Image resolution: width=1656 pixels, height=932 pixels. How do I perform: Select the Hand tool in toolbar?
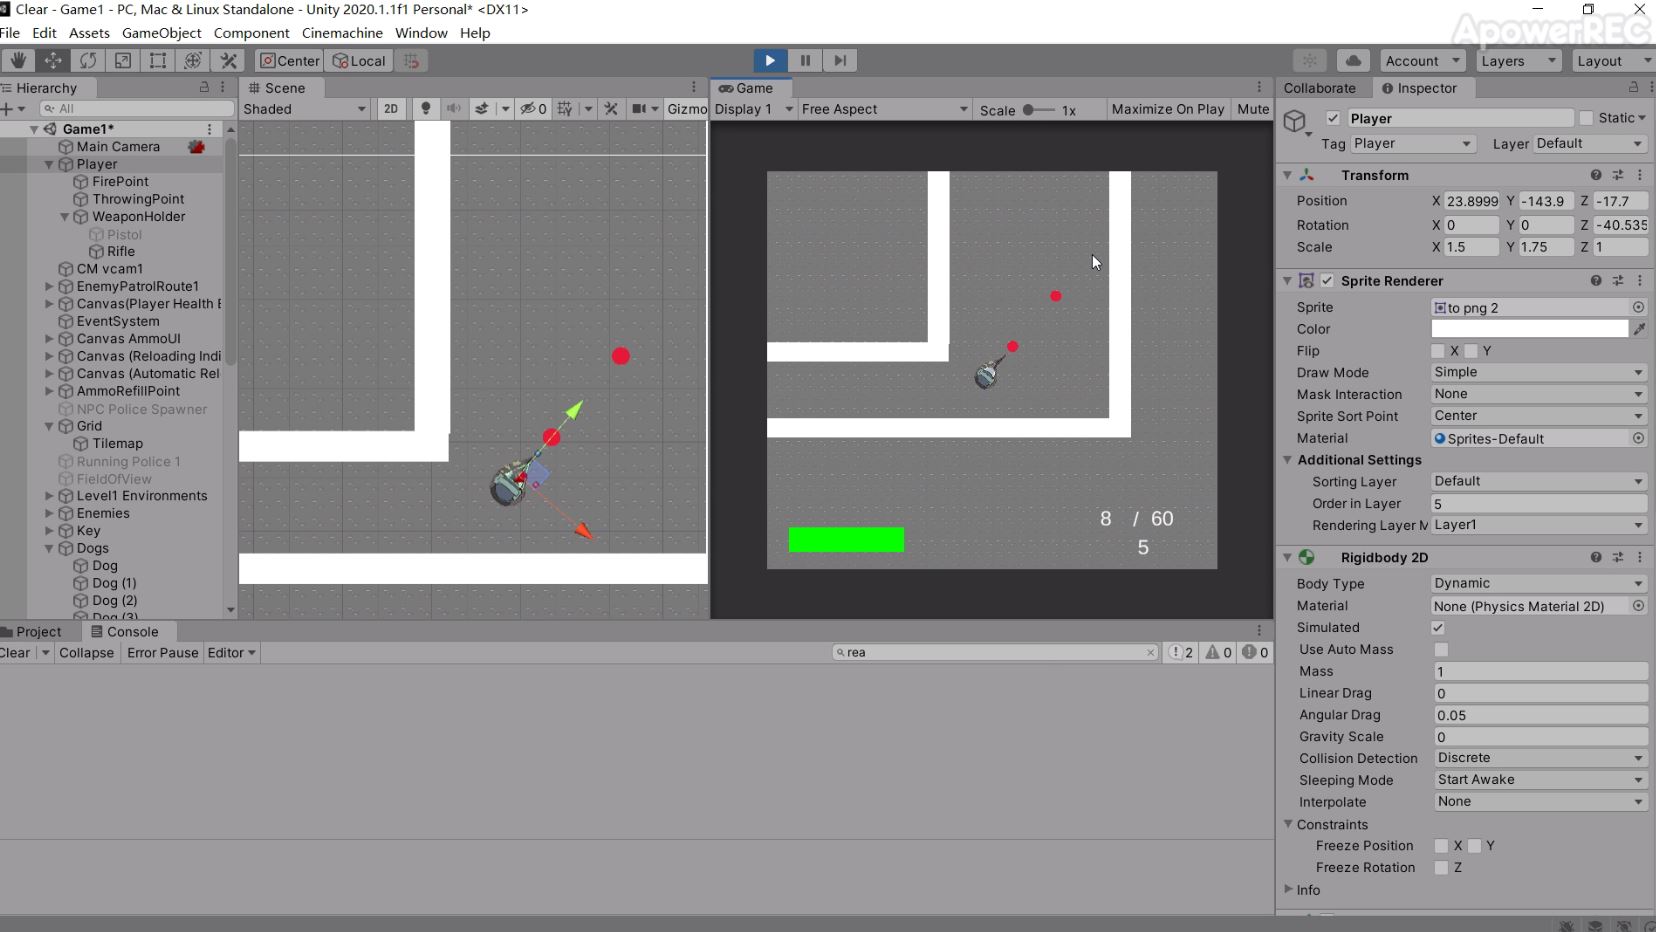(18, 60)
